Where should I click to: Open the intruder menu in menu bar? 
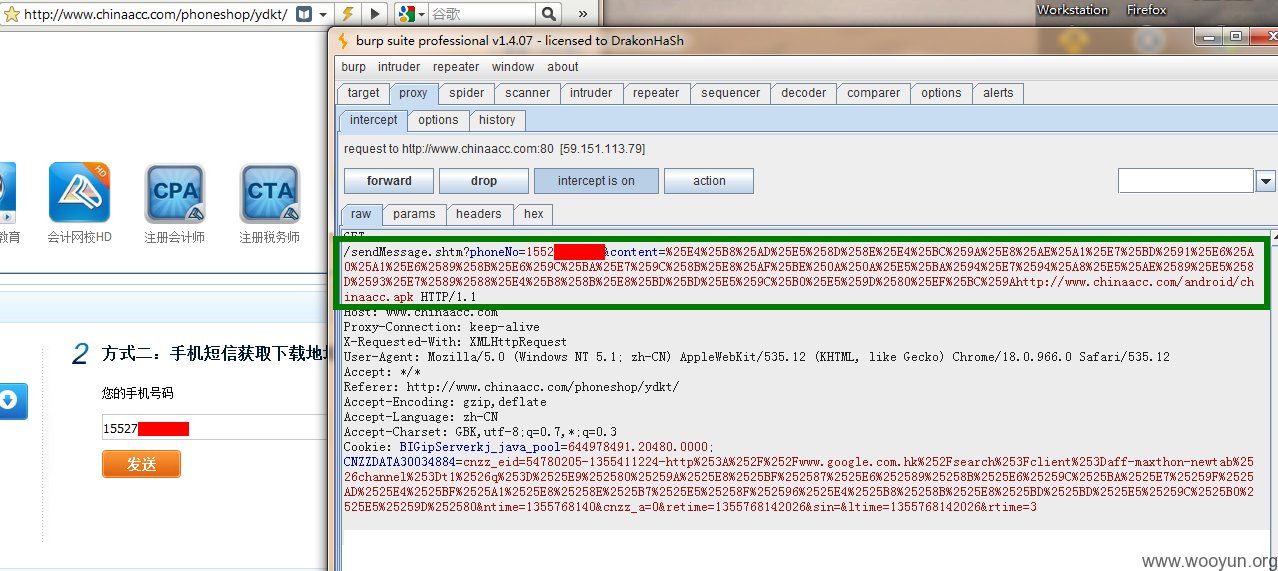(399, 67)
